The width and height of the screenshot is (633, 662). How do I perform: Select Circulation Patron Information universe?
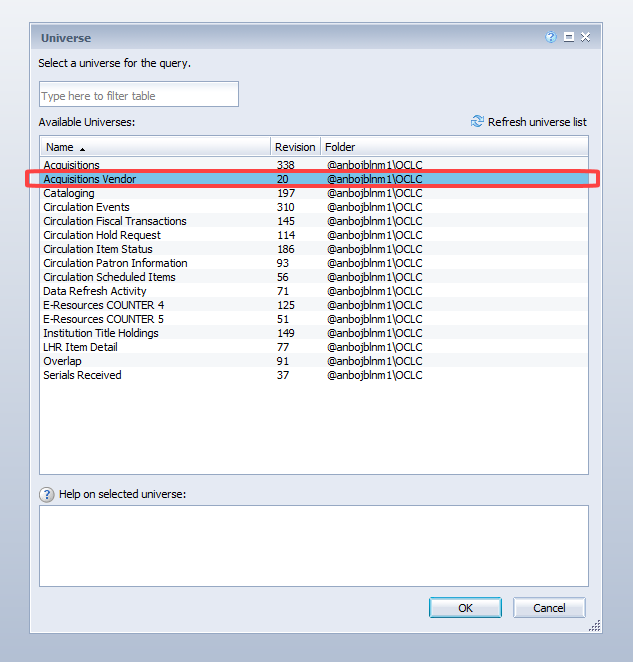click(314, 263)
